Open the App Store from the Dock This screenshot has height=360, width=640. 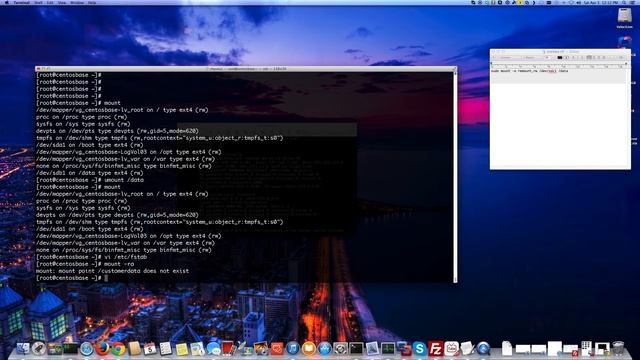click(324, 349)
